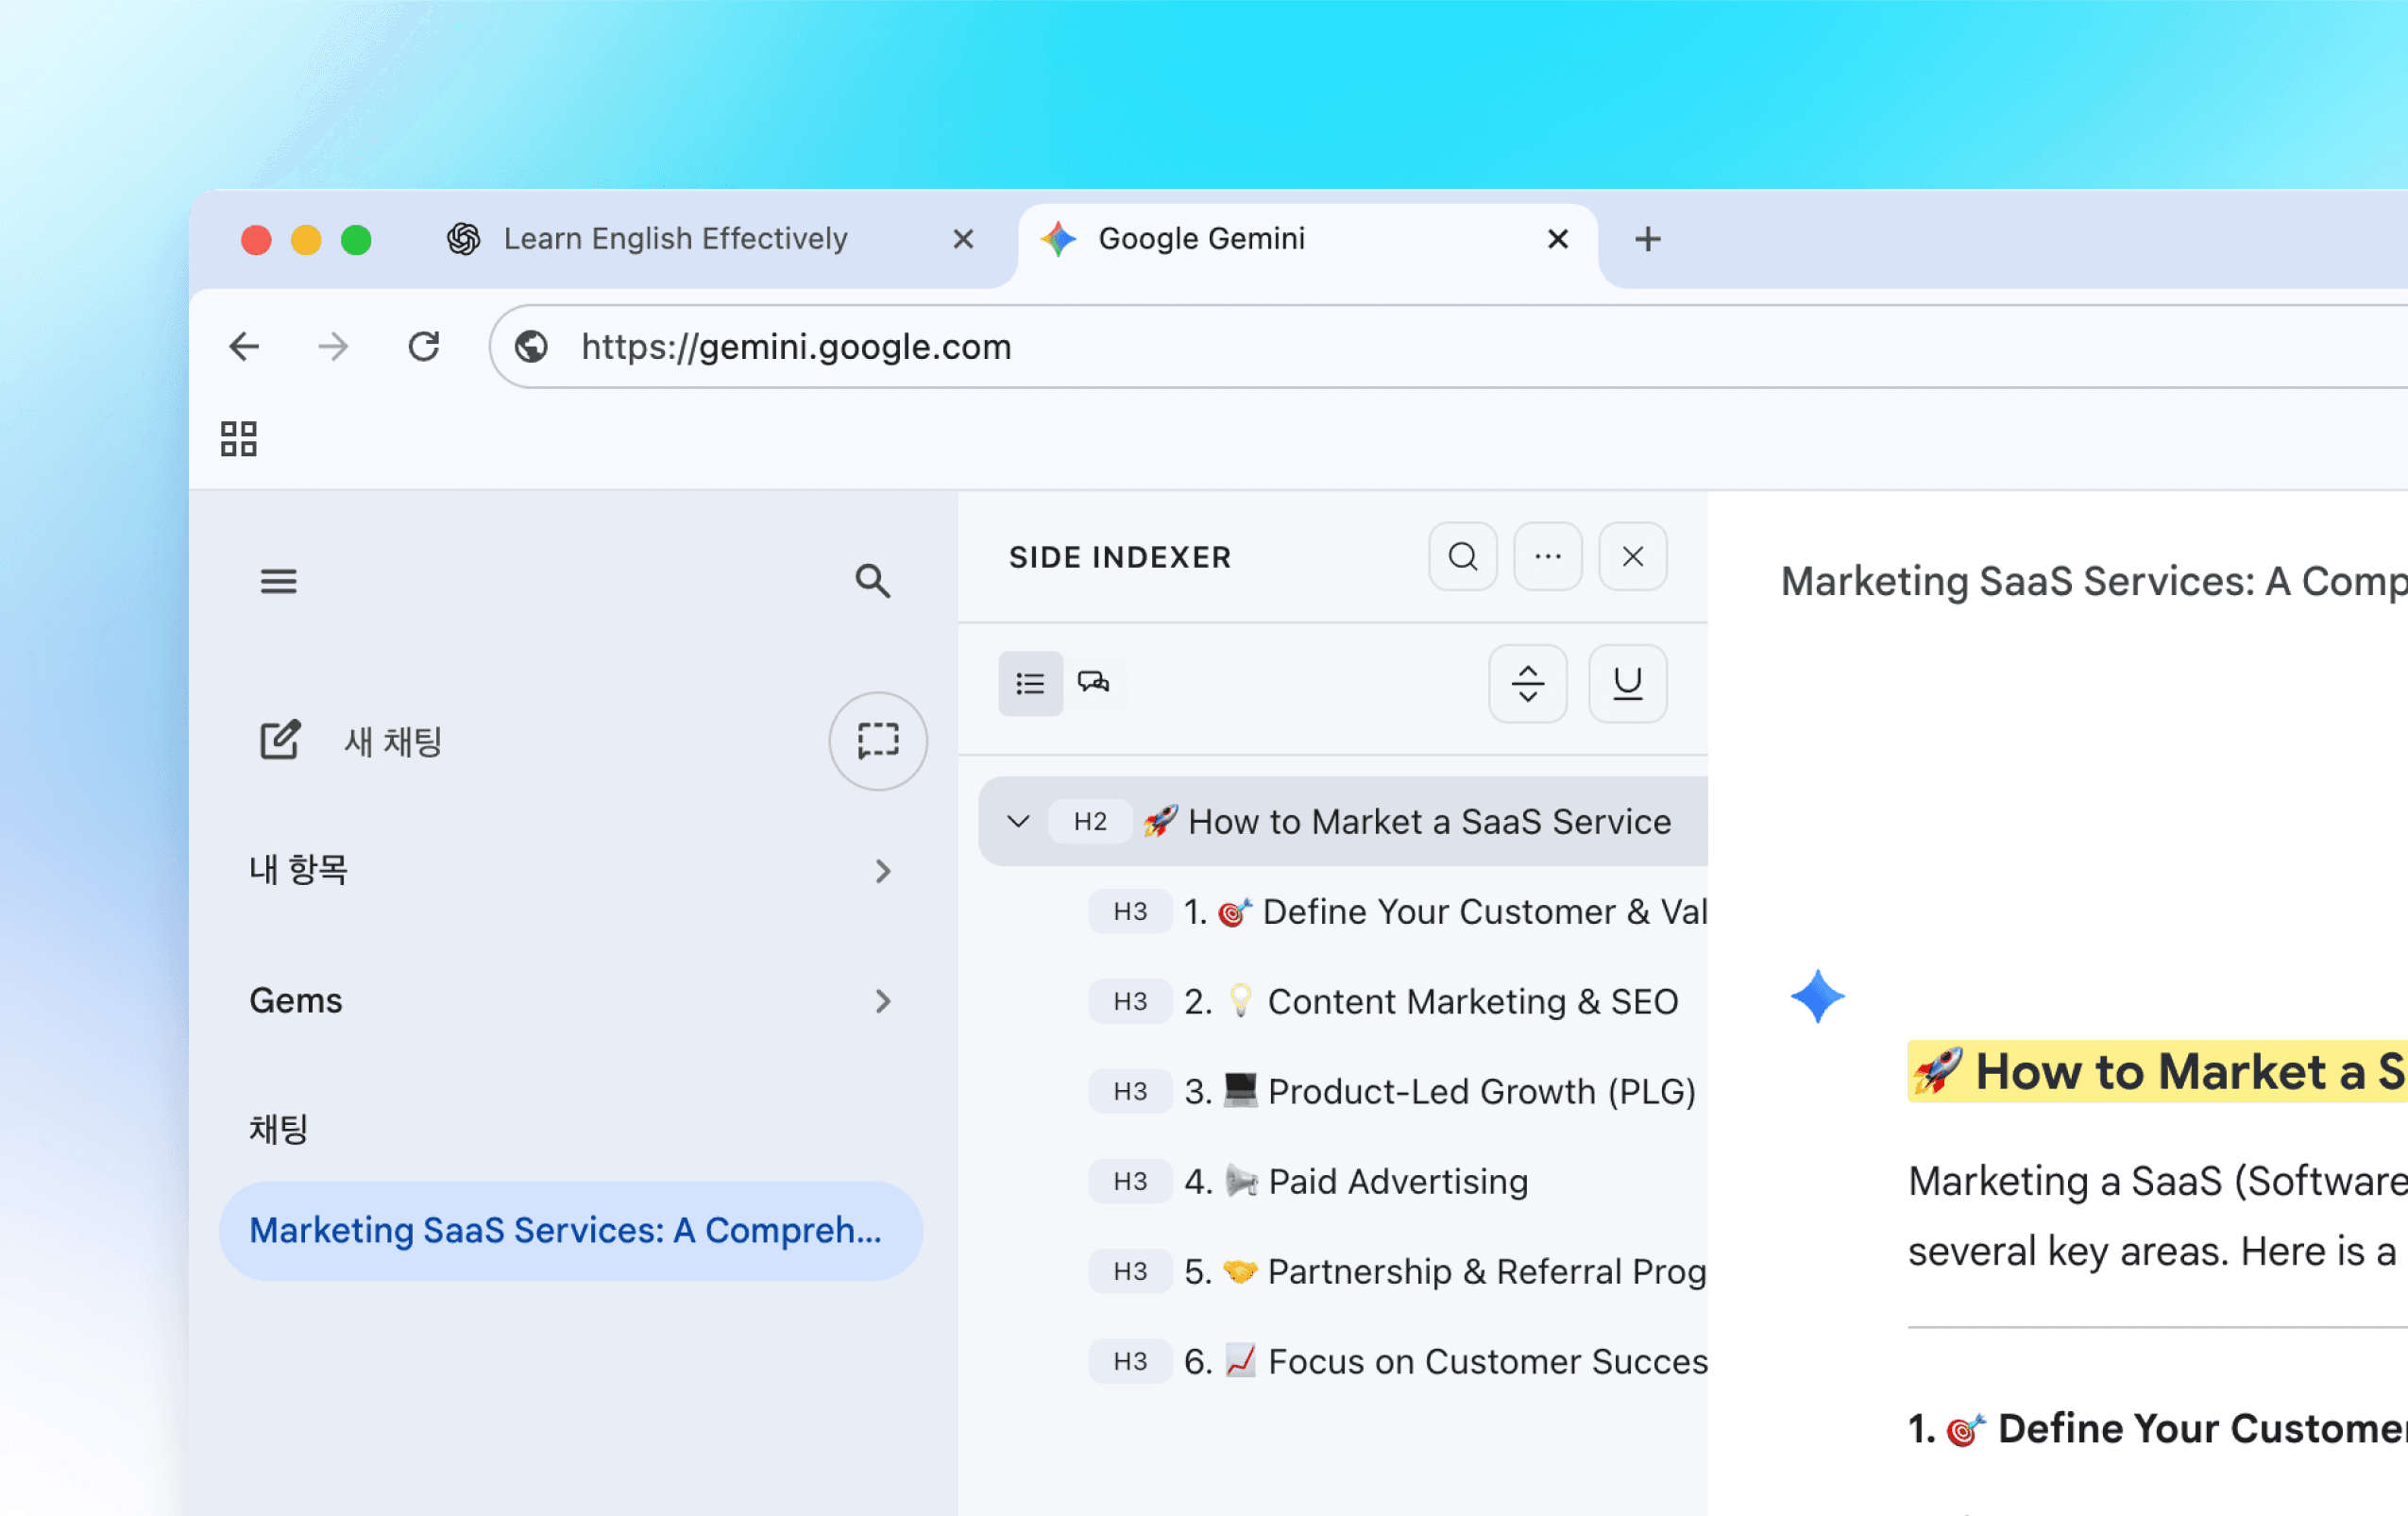This screenshot has height=1516, width=2408.
Task: Go back using the browser back arrow
Action: click(x=243, y=346)
